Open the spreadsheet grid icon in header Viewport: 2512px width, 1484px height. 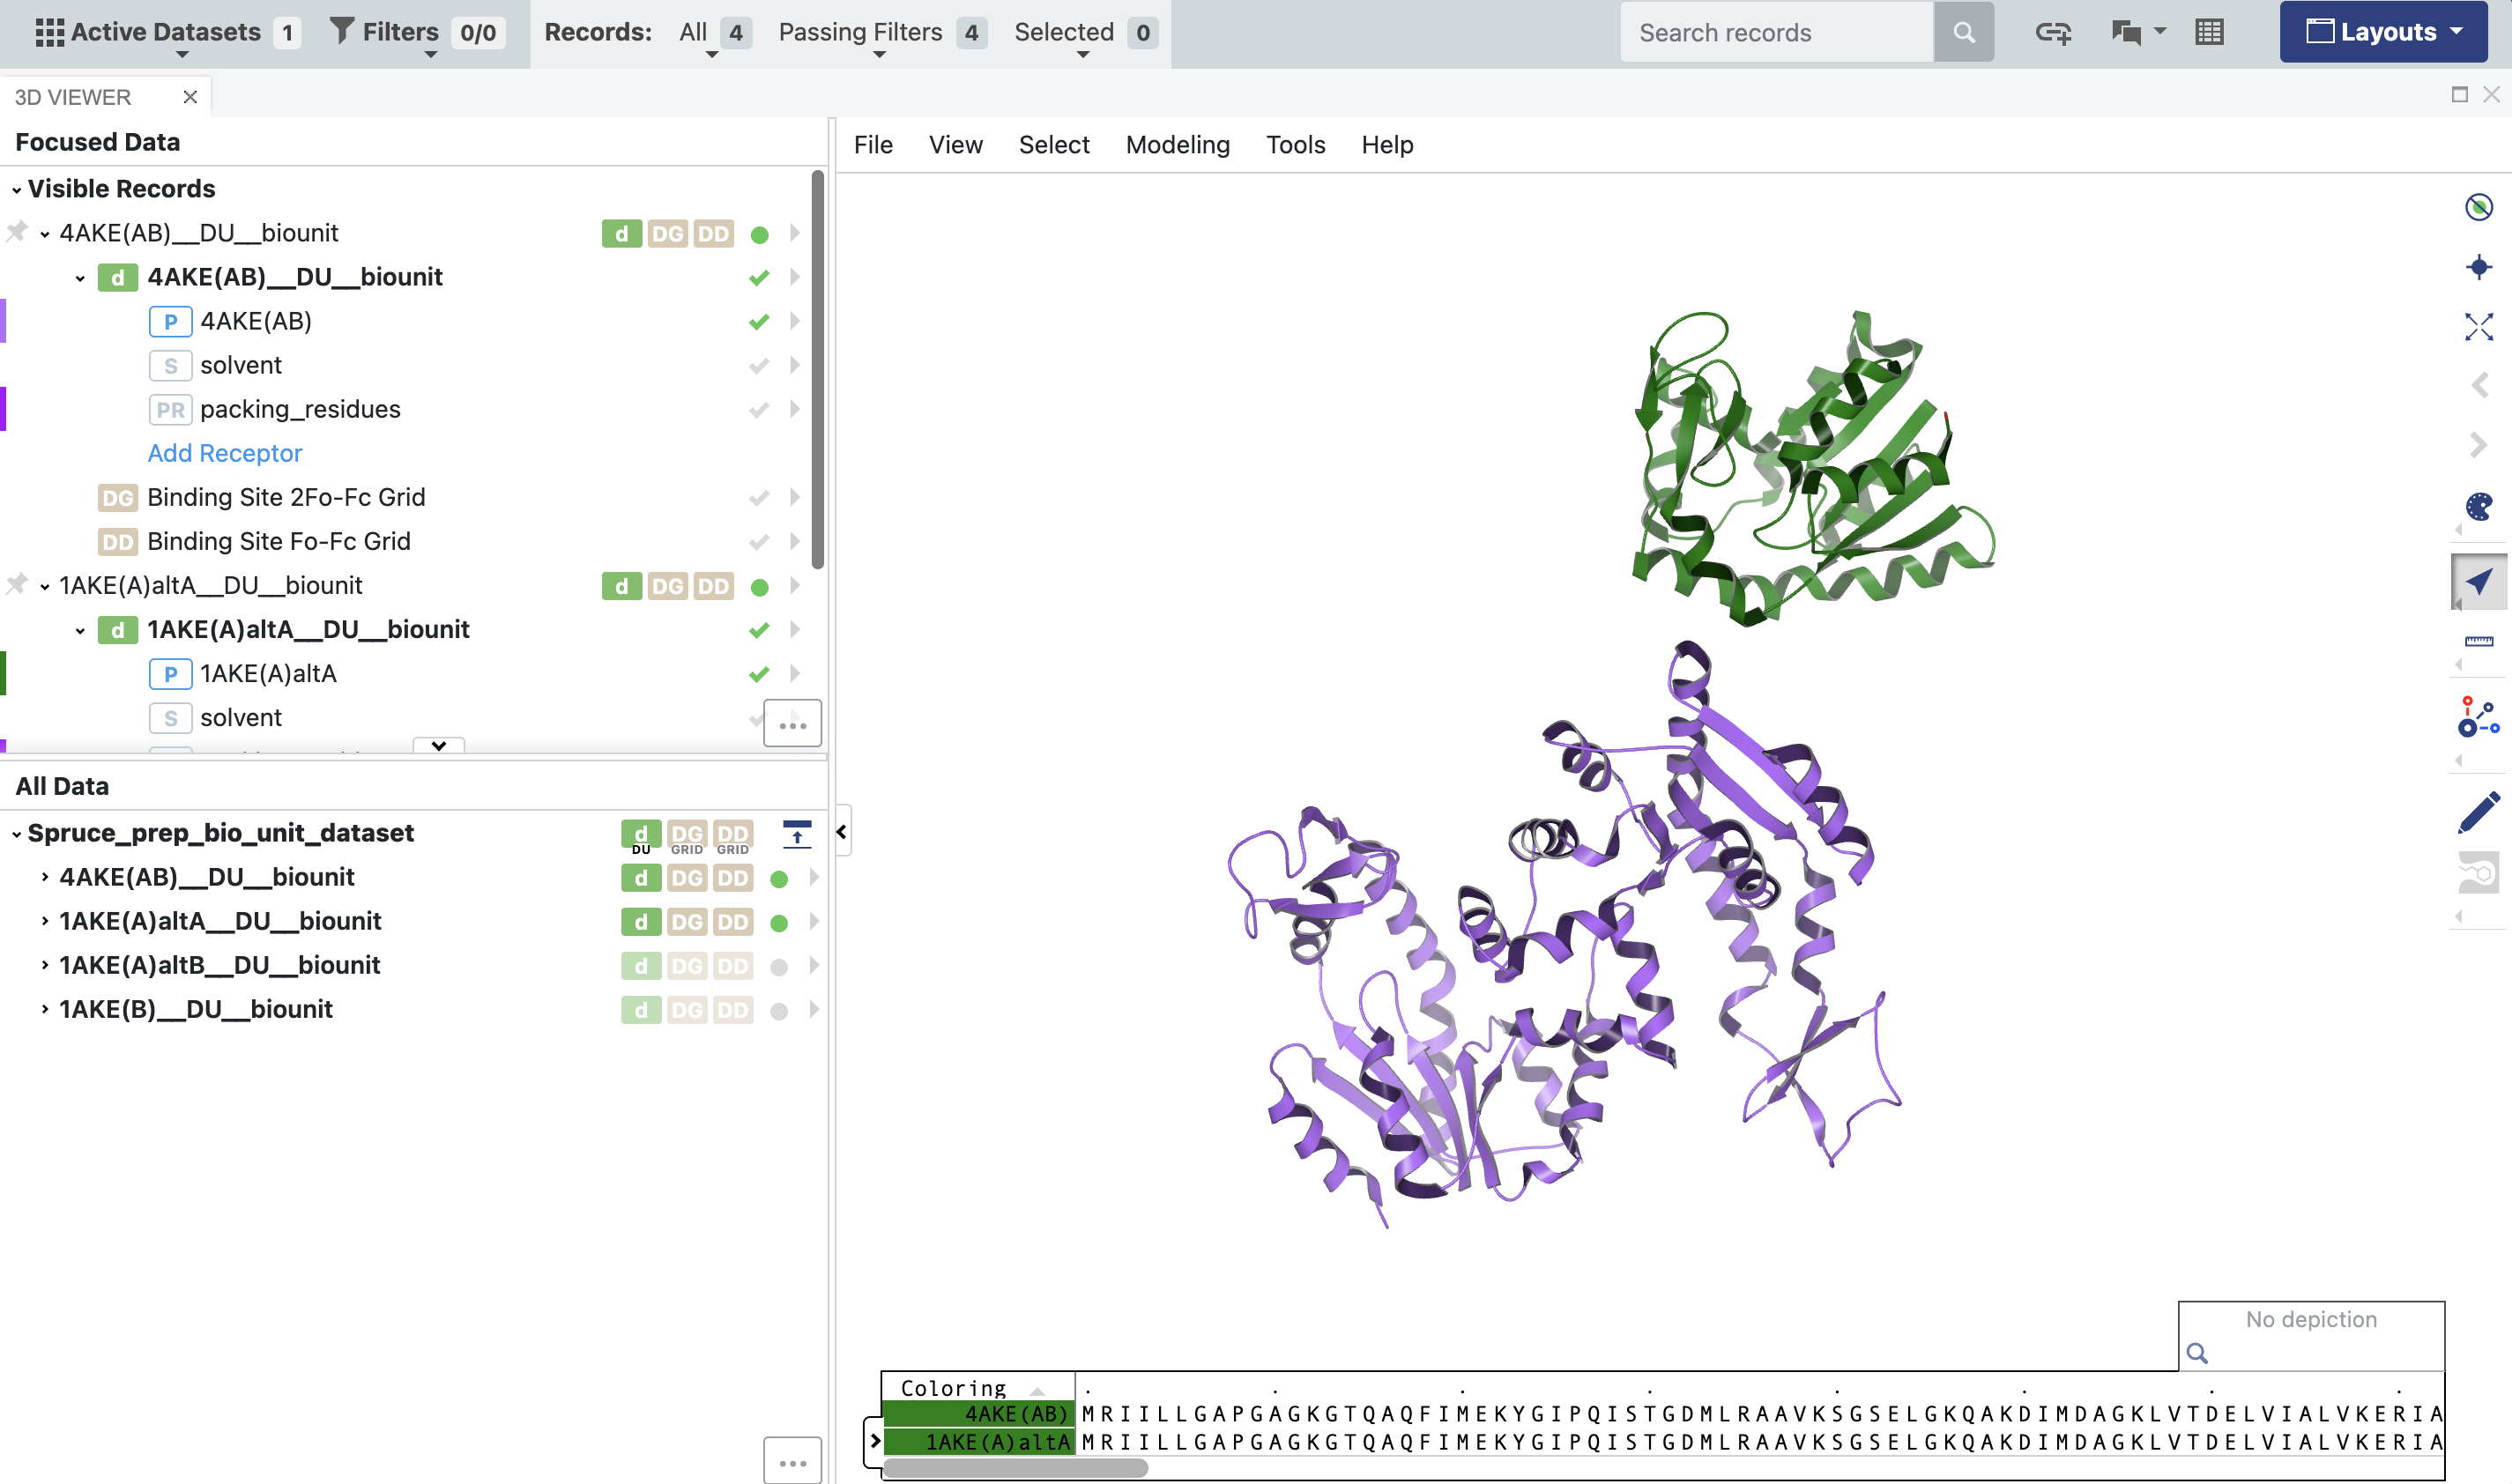tap(2209, 32)
